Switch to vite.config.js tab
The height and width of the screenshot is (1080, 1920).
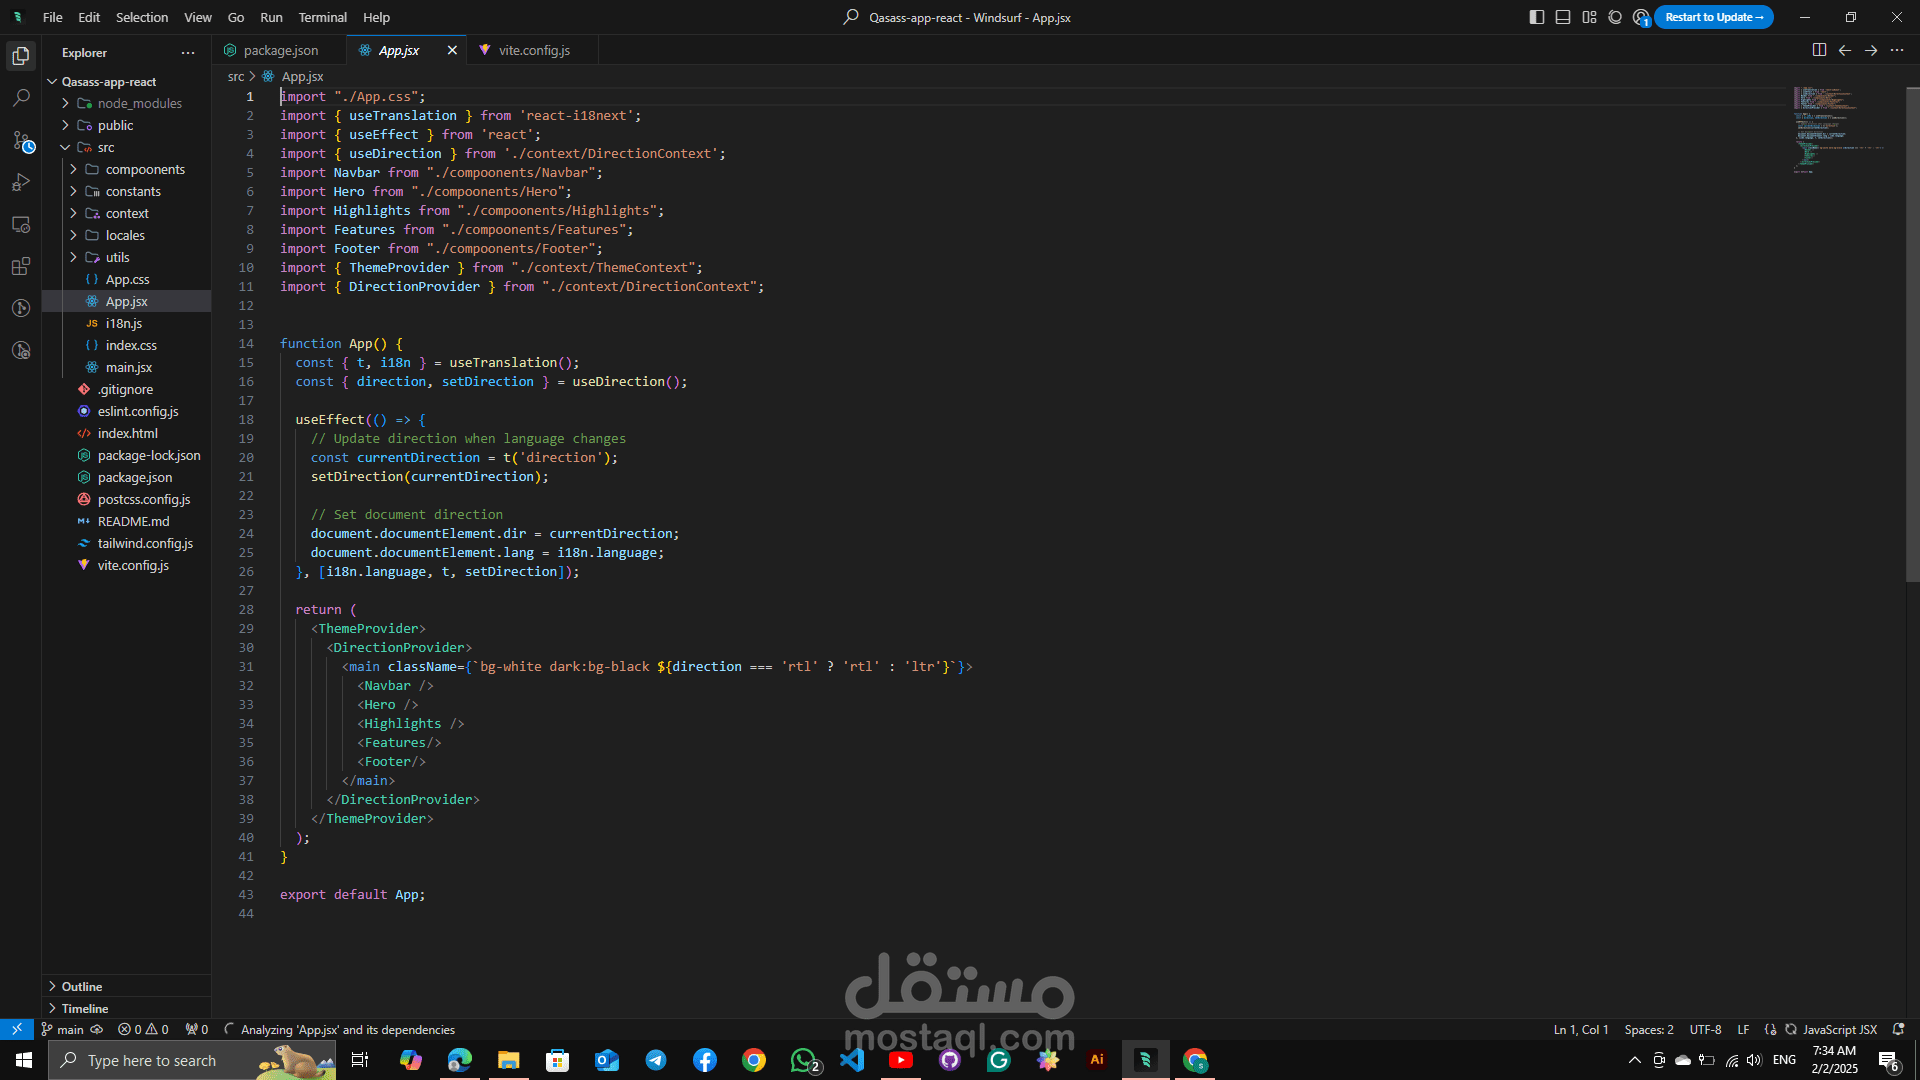coord(534,50)
